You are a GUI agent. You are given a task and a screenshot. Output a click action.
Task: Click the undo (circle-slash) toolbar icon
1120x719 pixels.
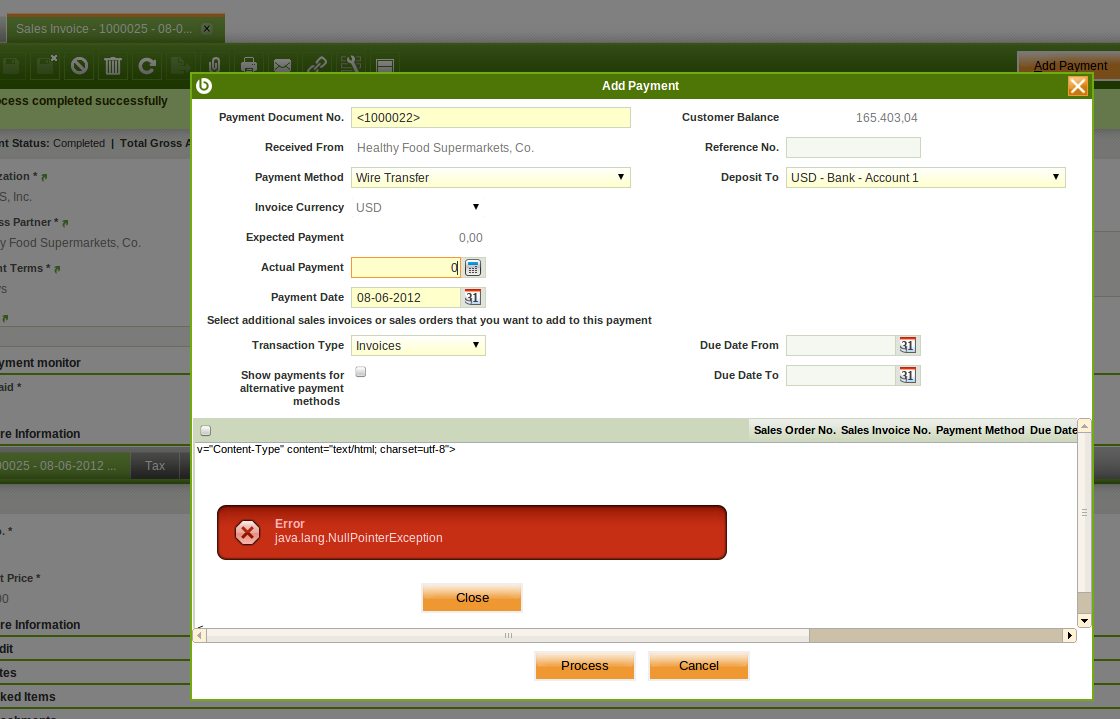(79, 66)
